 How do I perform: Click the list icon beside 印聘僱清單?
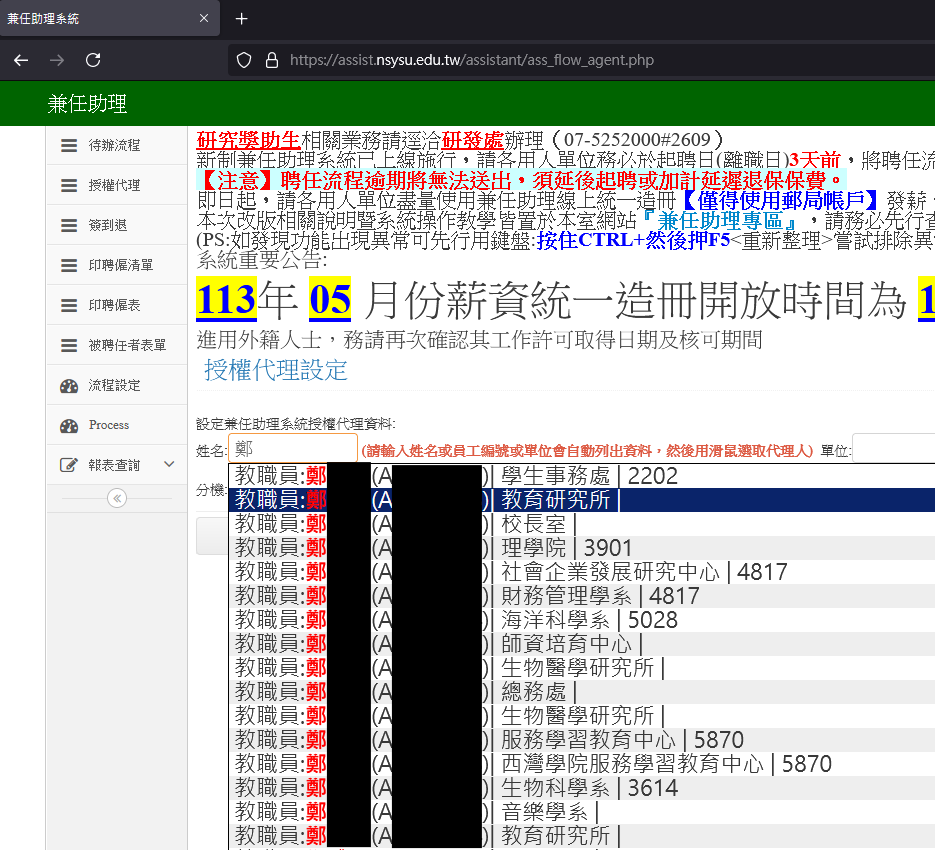click(x=69, y=265)
